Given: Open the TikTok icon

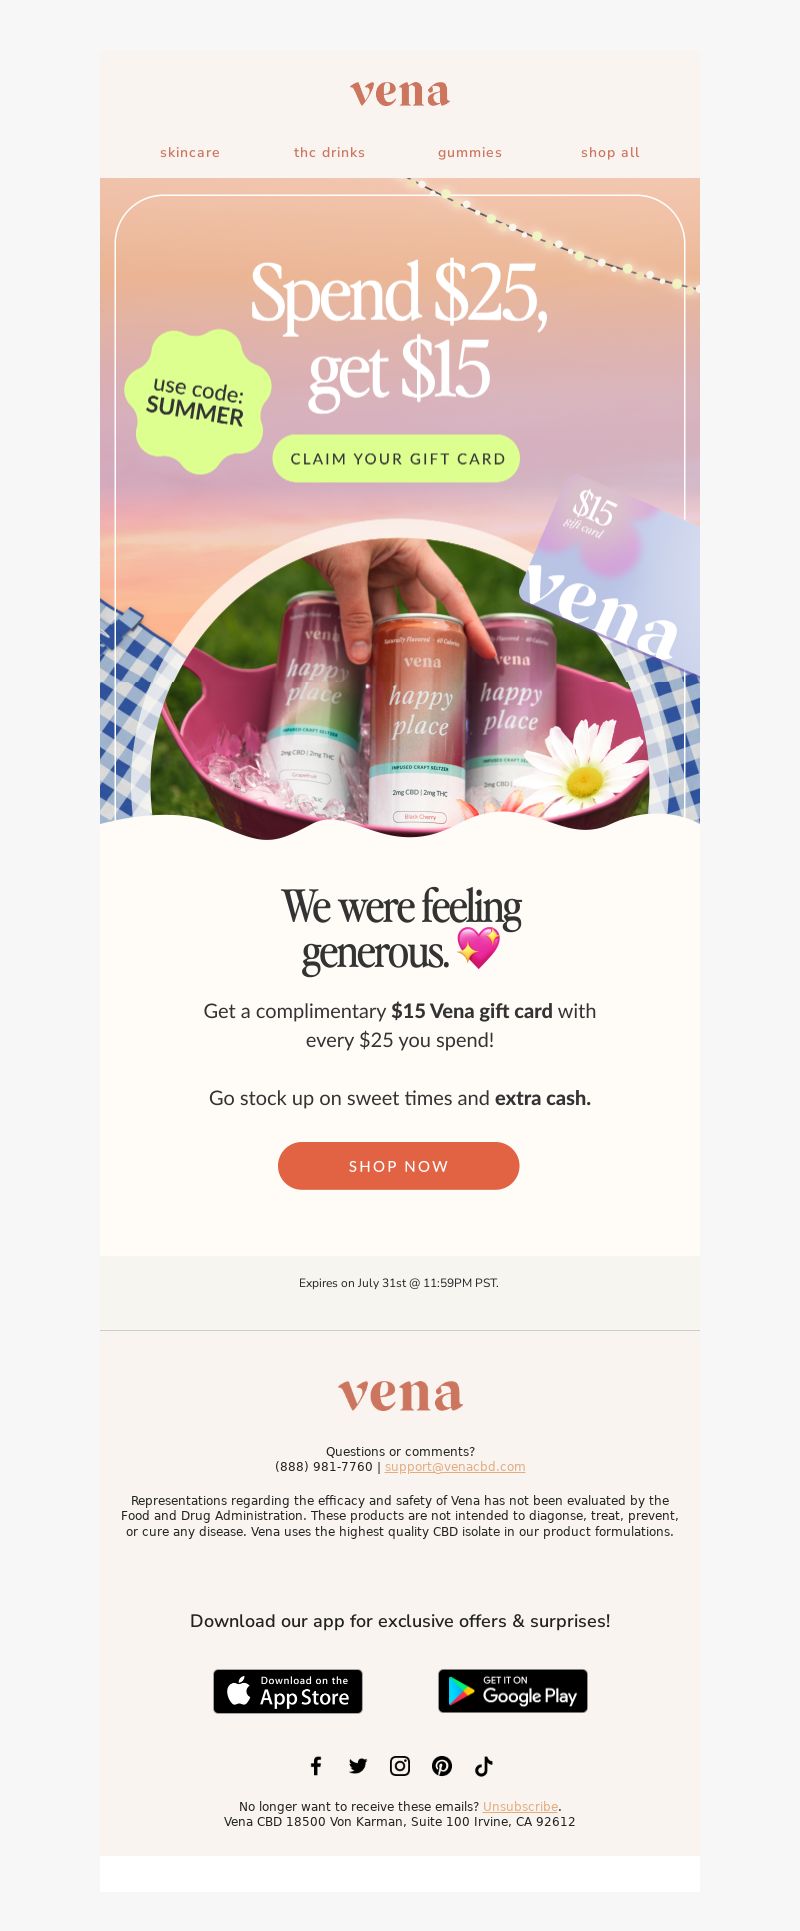Looking at the screenshot, I should (x=484, y=1766).
